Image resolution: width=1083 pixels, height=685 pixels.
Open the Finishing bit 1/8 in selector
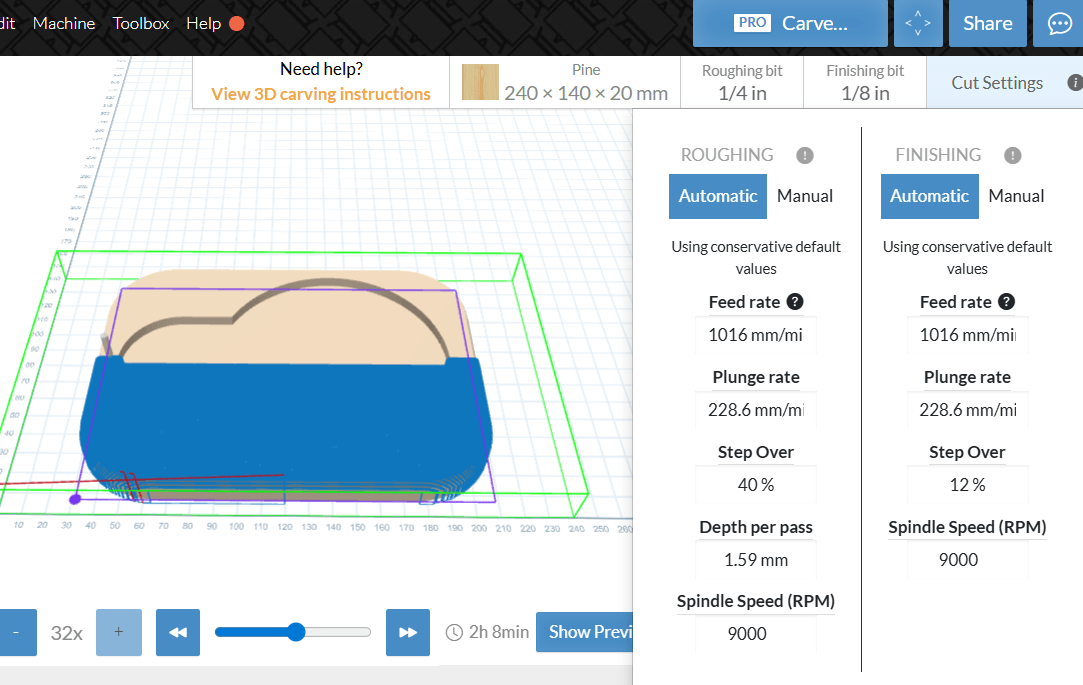(863, 81)
